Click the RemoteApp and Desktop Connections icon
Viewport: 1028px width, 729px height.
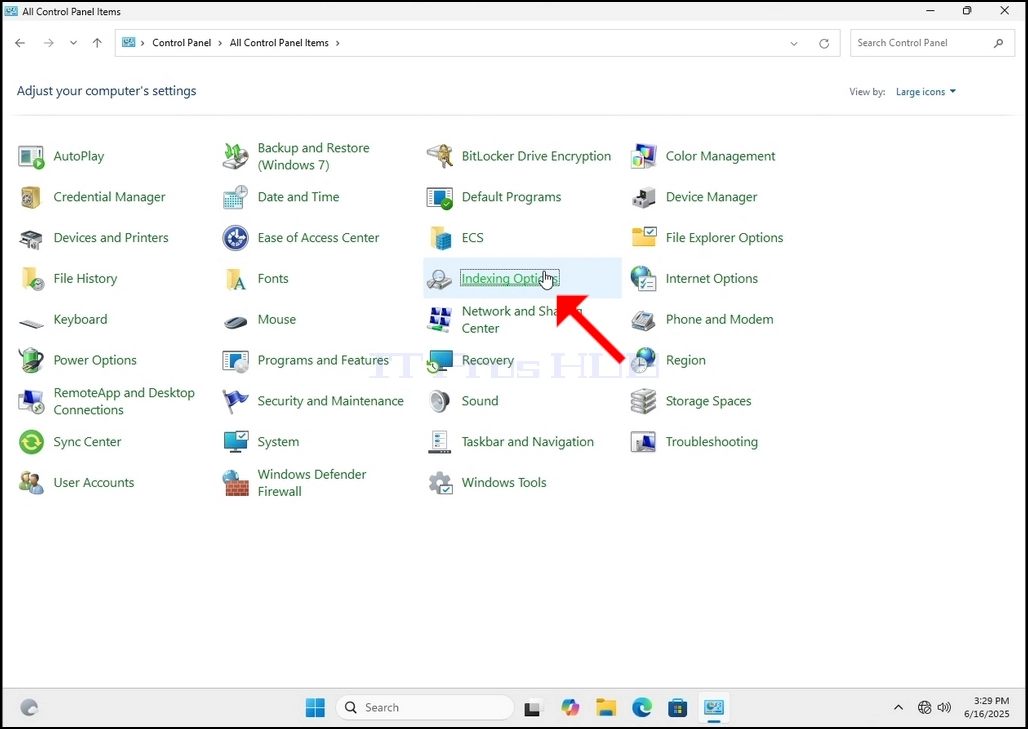click(31, 401)
